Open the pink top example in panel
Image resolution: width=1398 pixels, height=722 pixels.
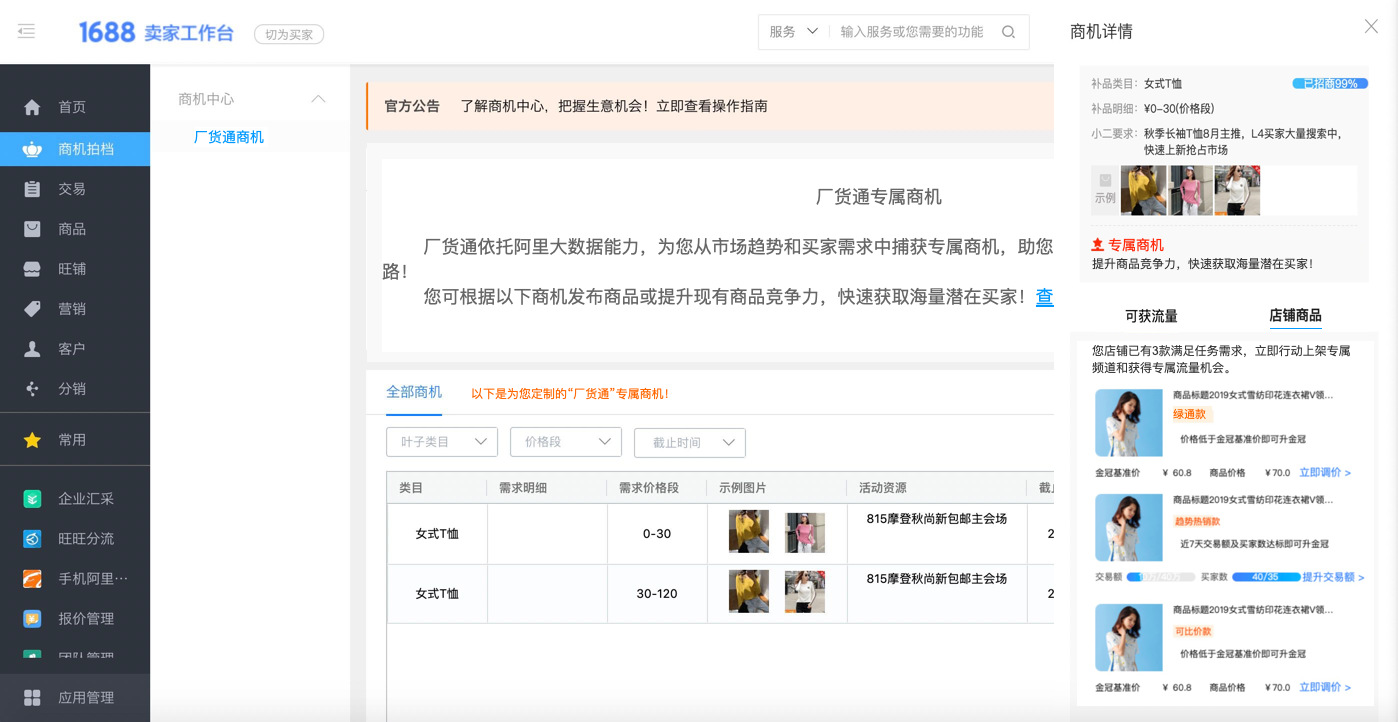1191,190
